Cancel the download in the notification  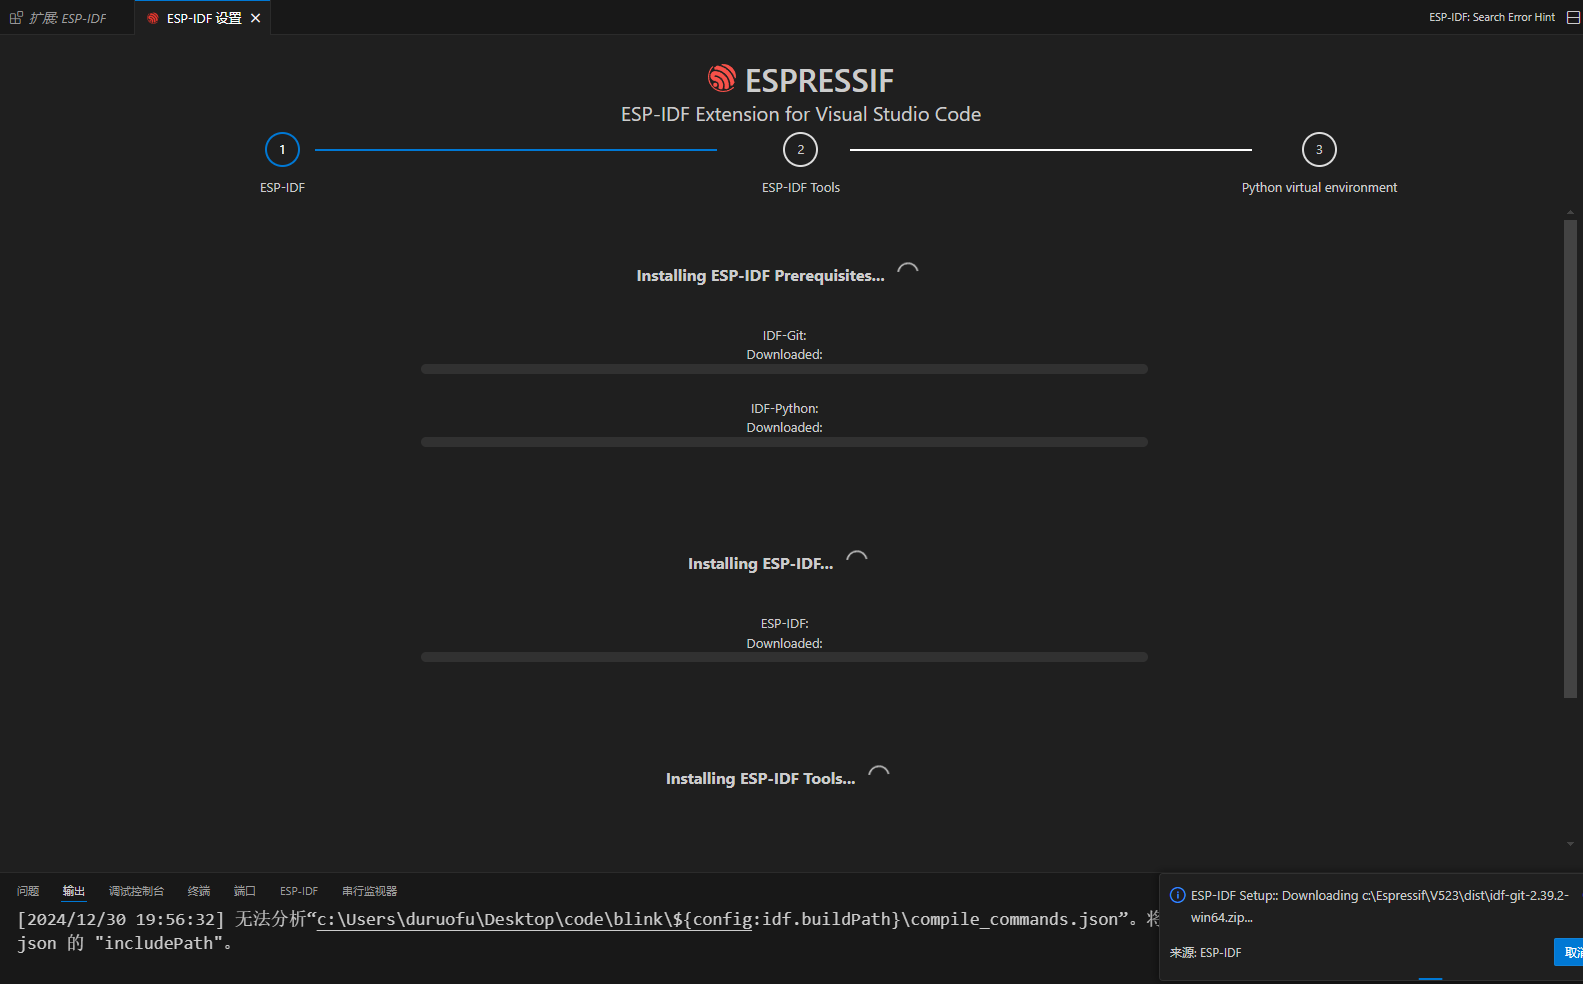coord(1570,952)
